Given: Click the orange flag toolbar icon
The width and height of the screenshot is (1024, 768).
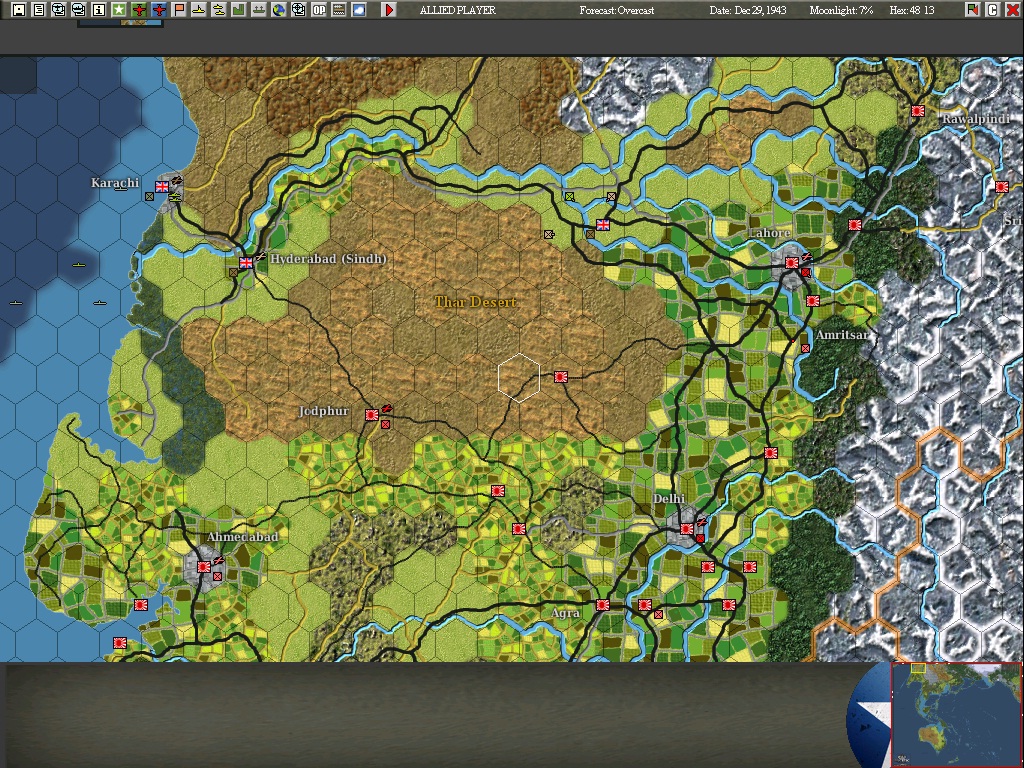Looking at the screenshot, I should (x=179, y=10).
